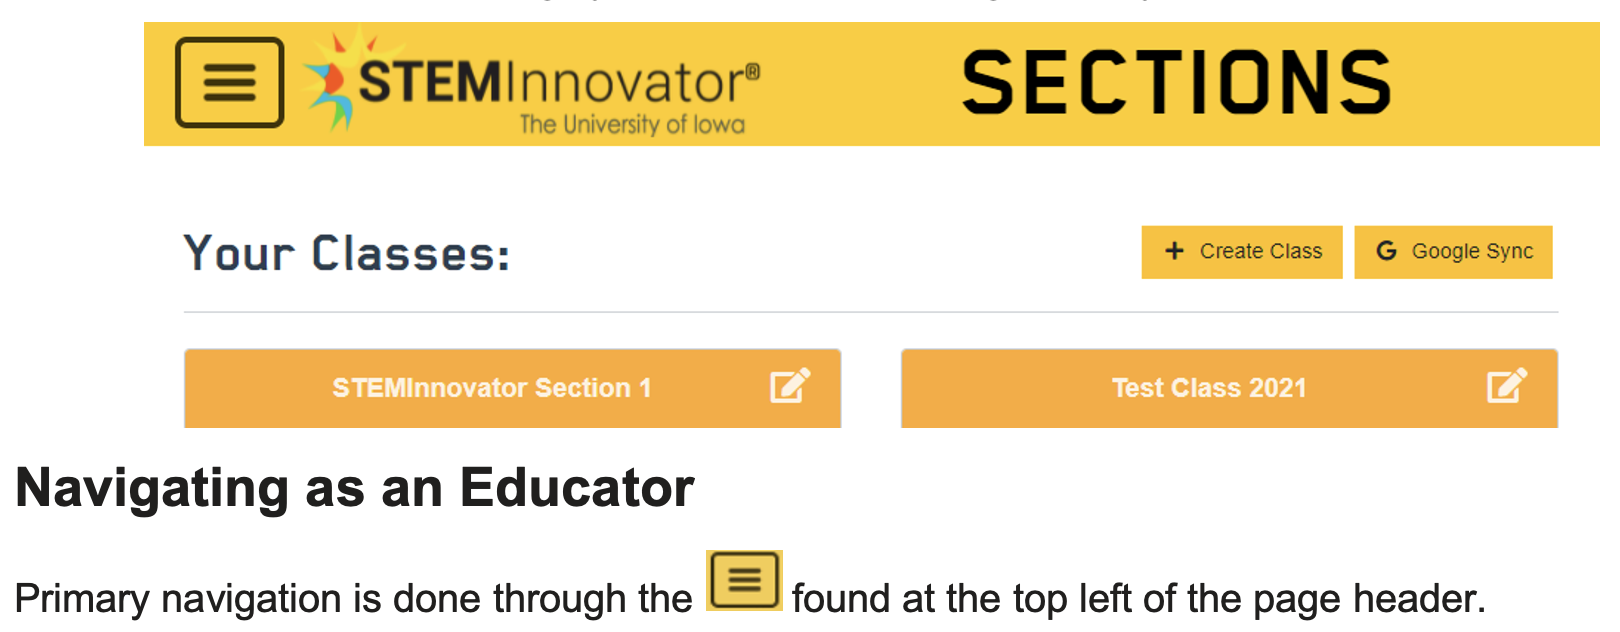Image resolution: width=1620 pixels, height=632 pixels.
Task: Click the text "Primary navigation is done"
Action: pyautogui.click(x=248, y=599)
